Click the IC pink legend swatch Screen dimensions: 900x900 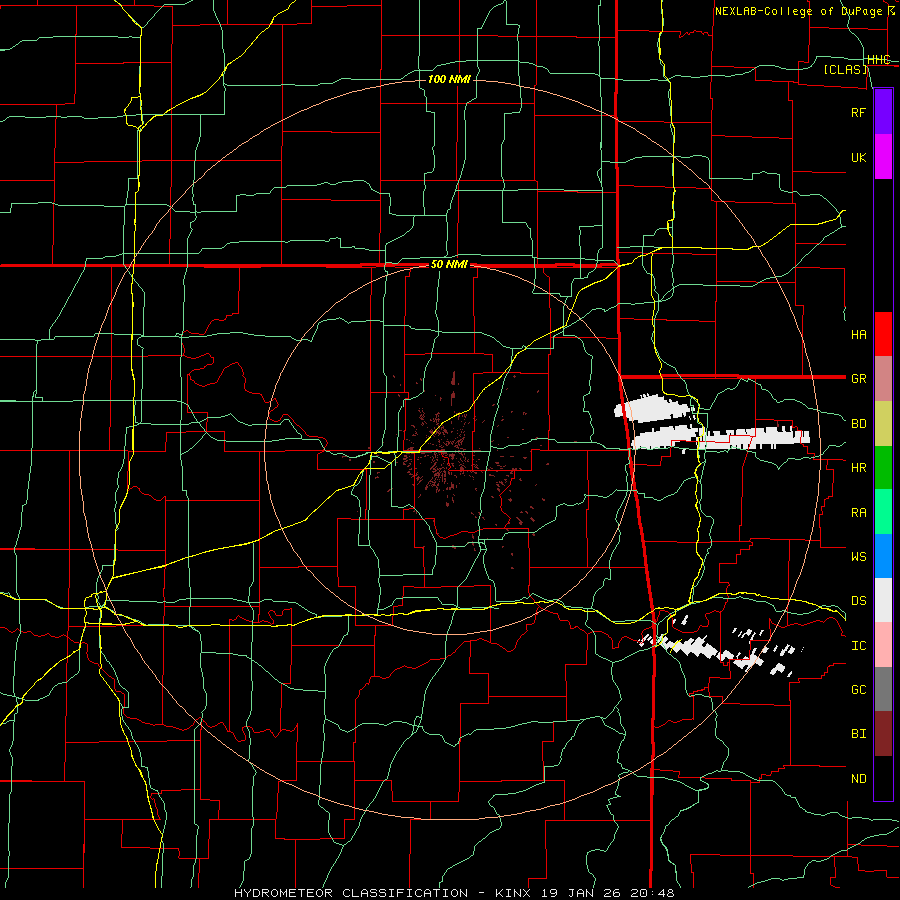click(883, 645)
